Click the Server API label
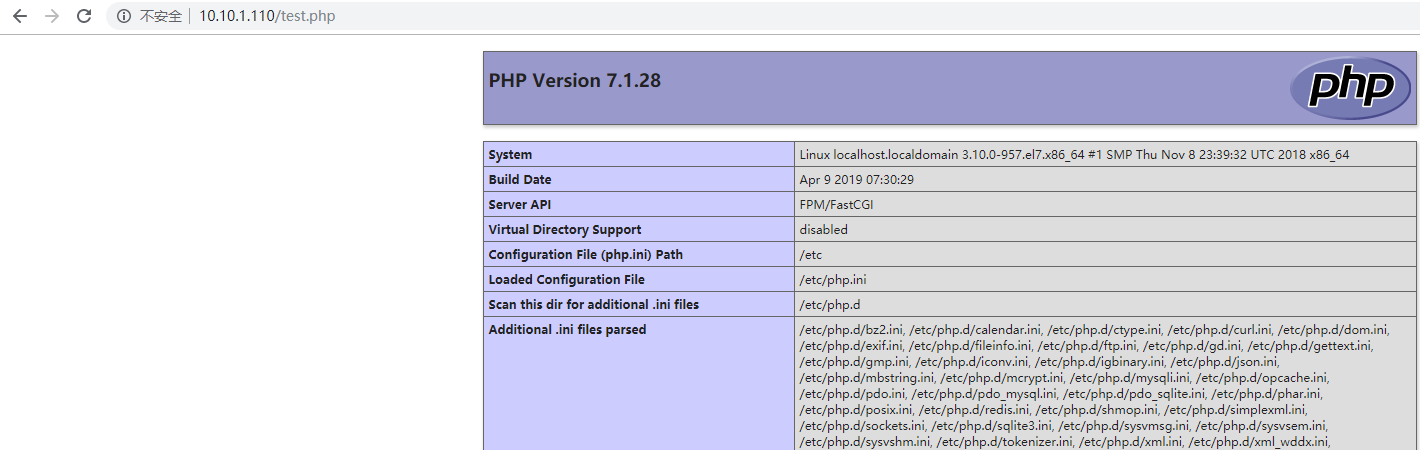Viewport: 1420px width, 450px height. pyautogui.click(x=520, y=205)
